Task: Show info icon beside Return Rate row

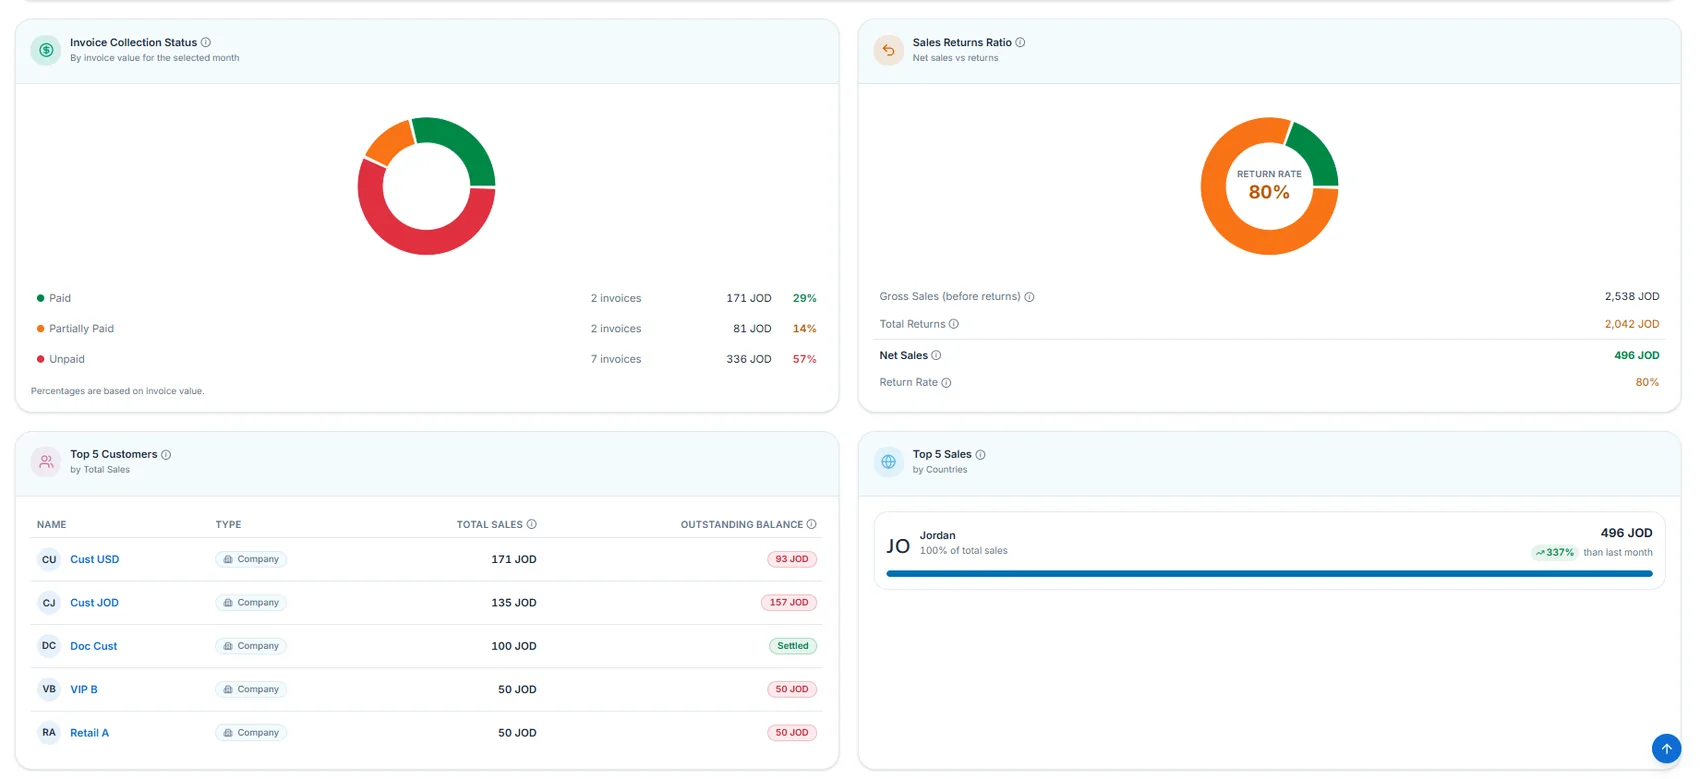Action: click(x=946, y=383)
